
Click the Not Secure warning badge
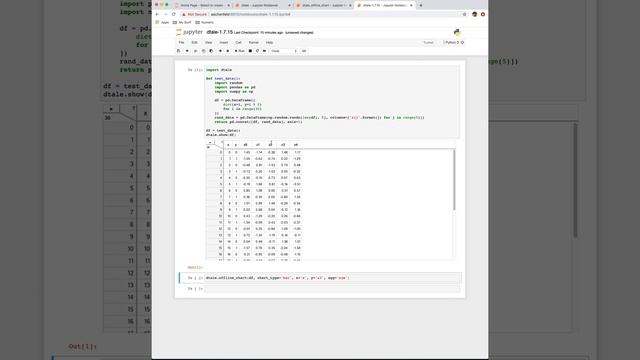pos(195,14)
